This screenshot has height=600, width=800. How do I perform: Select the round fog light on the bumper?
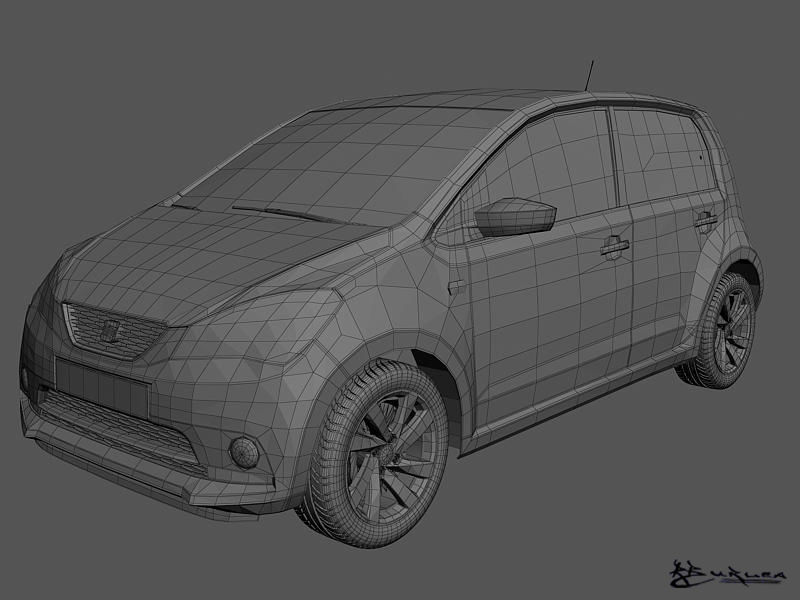[x=245, y=453]
